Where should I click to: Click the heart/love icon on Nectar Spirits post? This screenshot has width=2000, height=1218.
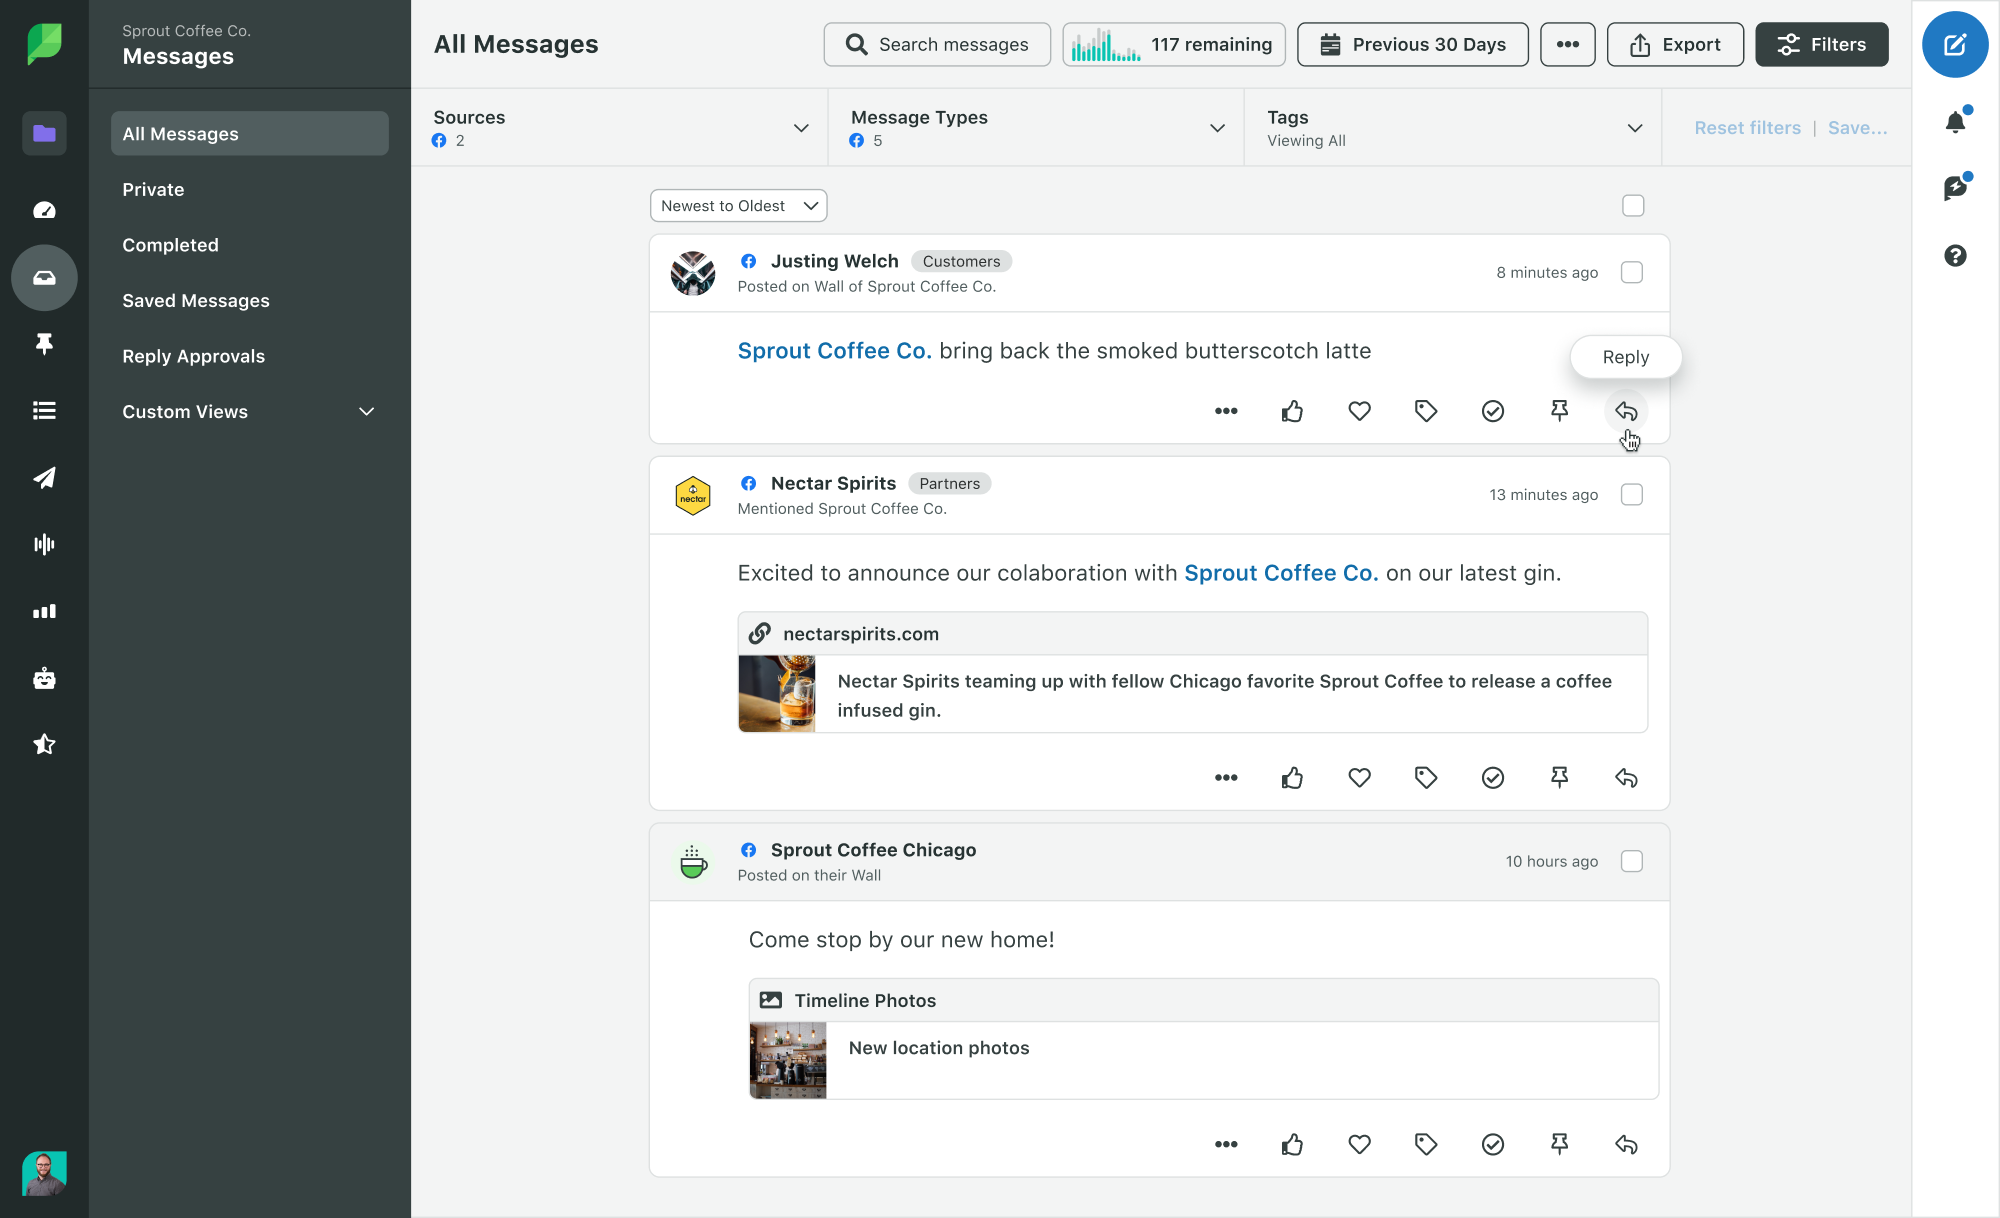coord(1359,777)
